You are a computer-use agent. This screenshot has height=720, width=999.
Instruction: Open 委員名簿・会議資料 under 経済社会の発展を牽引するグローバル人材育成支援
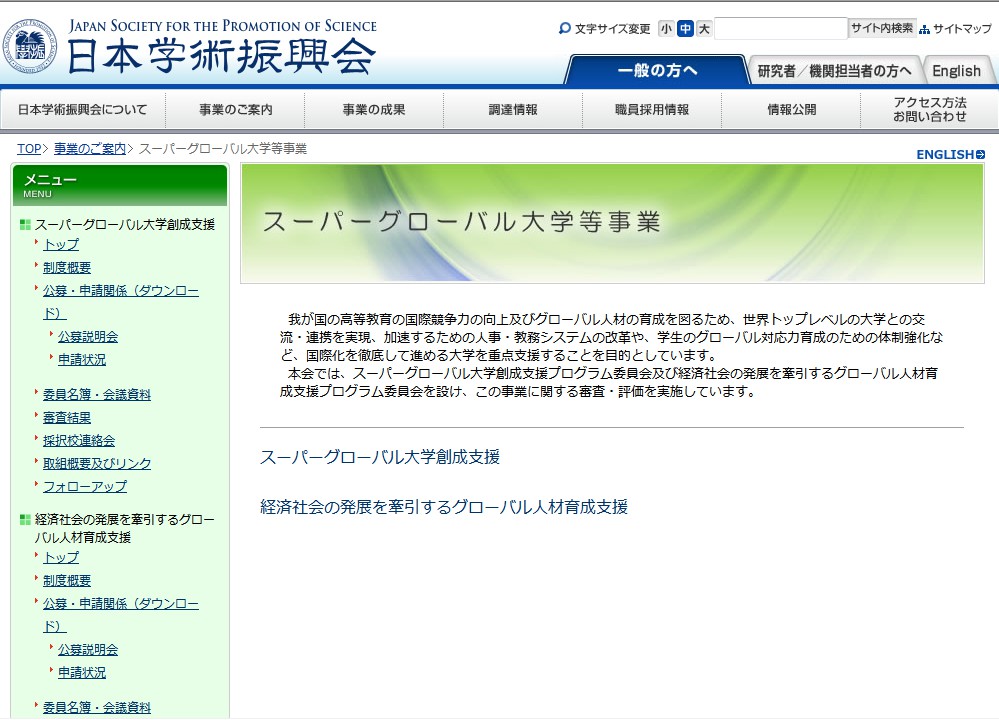97,707
